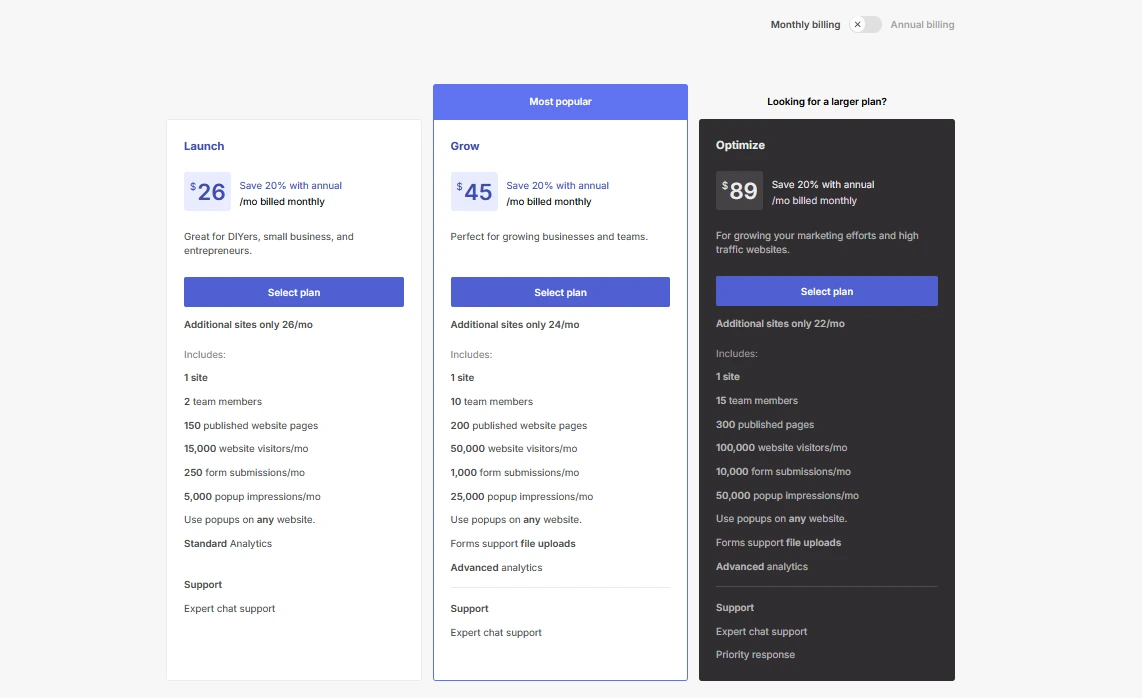Select plan for the Optimize tier
1142x698 pixels.
click(827, 291)
